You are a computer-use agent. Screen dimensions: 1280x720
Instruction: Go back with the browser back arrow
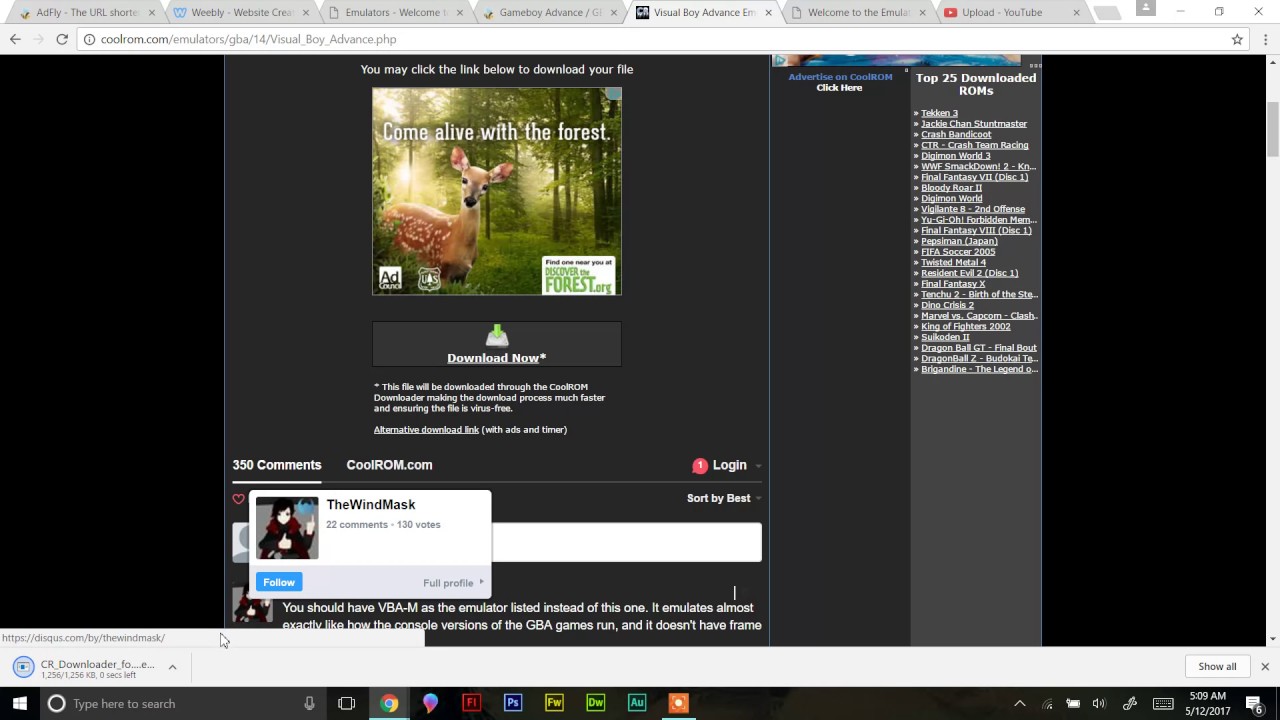(15, 39)
